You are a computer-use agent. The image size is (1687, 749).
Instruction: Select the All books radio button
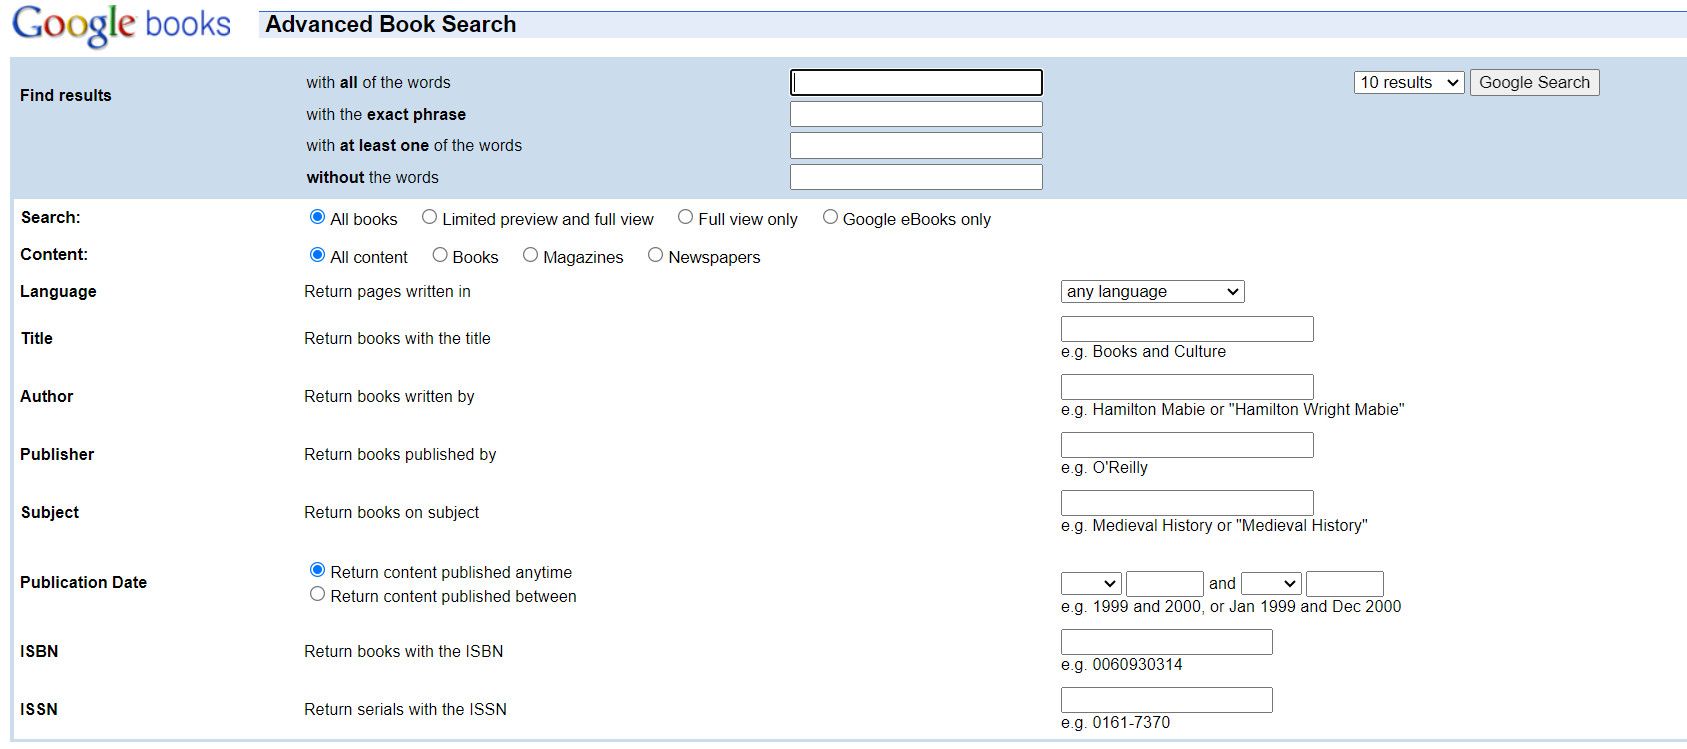[x=318, y=217]
